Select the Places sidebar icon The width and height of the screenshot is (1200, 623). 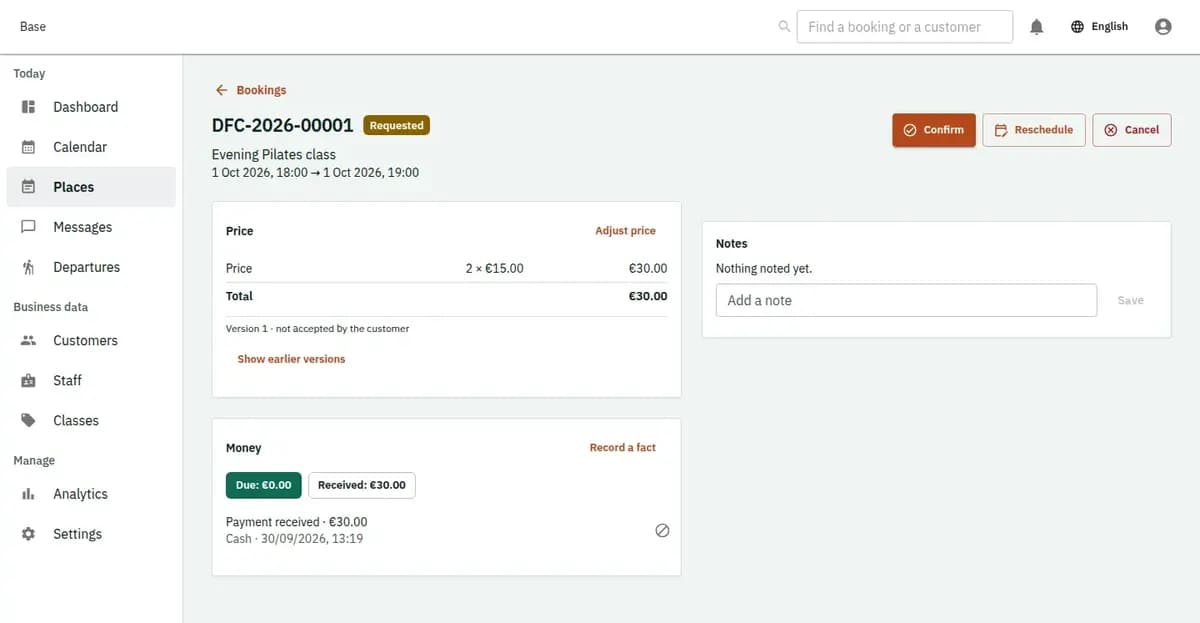point(29,187)
